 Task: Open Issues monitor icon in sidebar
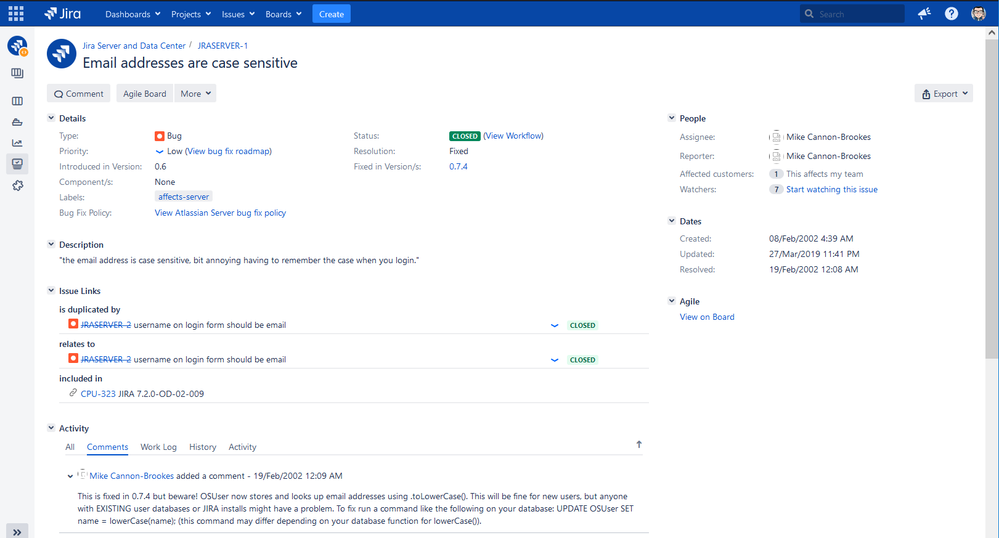click(x=18, y=164)
